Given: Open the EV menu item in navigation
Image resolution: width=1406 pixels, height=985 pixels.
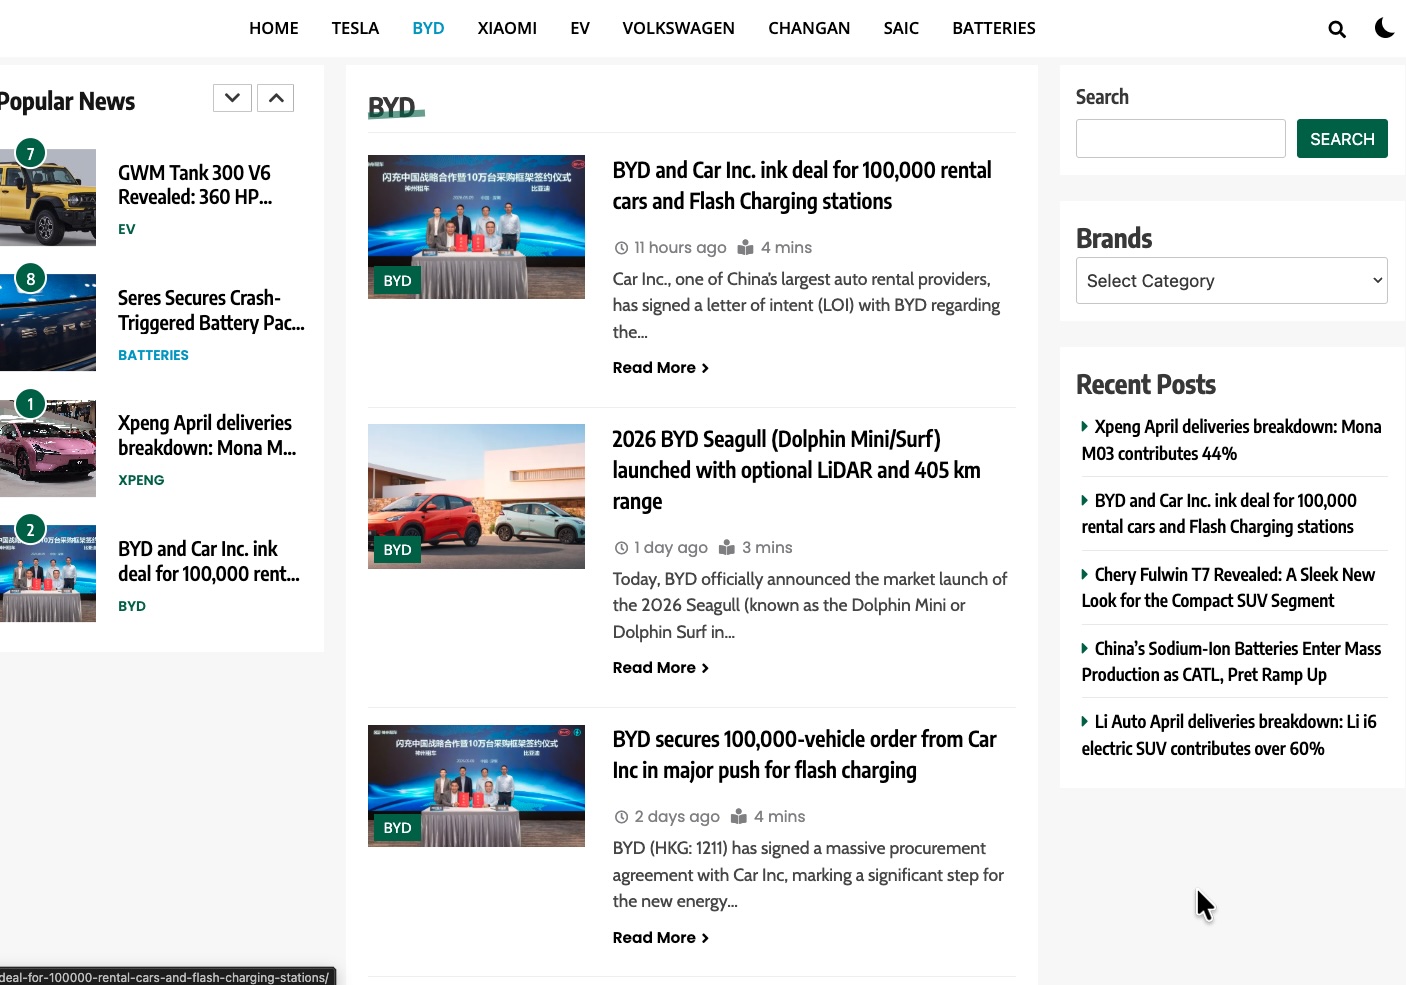Looking at the screenshot, I should (x=580, y=28).
